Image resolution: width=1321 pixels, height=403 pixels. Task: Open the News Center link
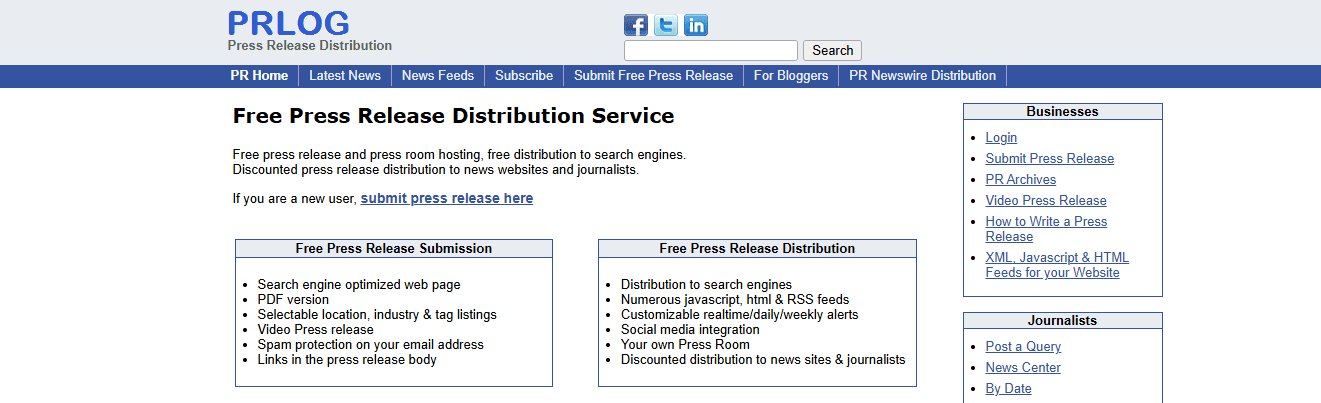coord(1023,368)
